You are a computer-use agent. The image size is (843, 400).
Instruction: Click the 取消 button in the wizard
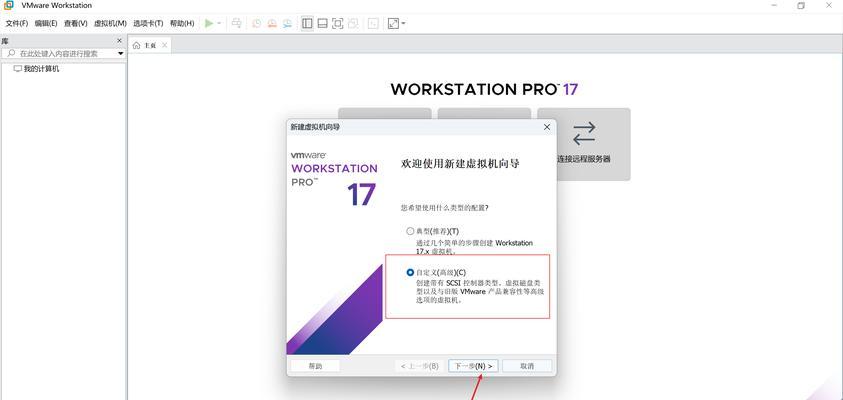coord(527,366)
